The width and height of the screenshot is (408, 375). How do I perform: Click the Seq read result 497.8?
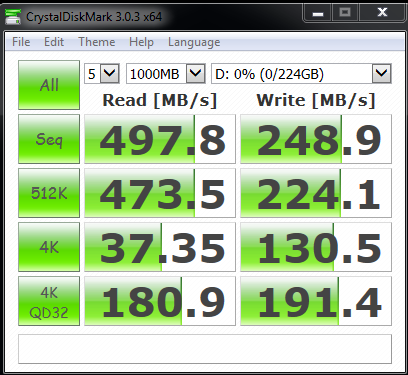click(x=160, y=139)
